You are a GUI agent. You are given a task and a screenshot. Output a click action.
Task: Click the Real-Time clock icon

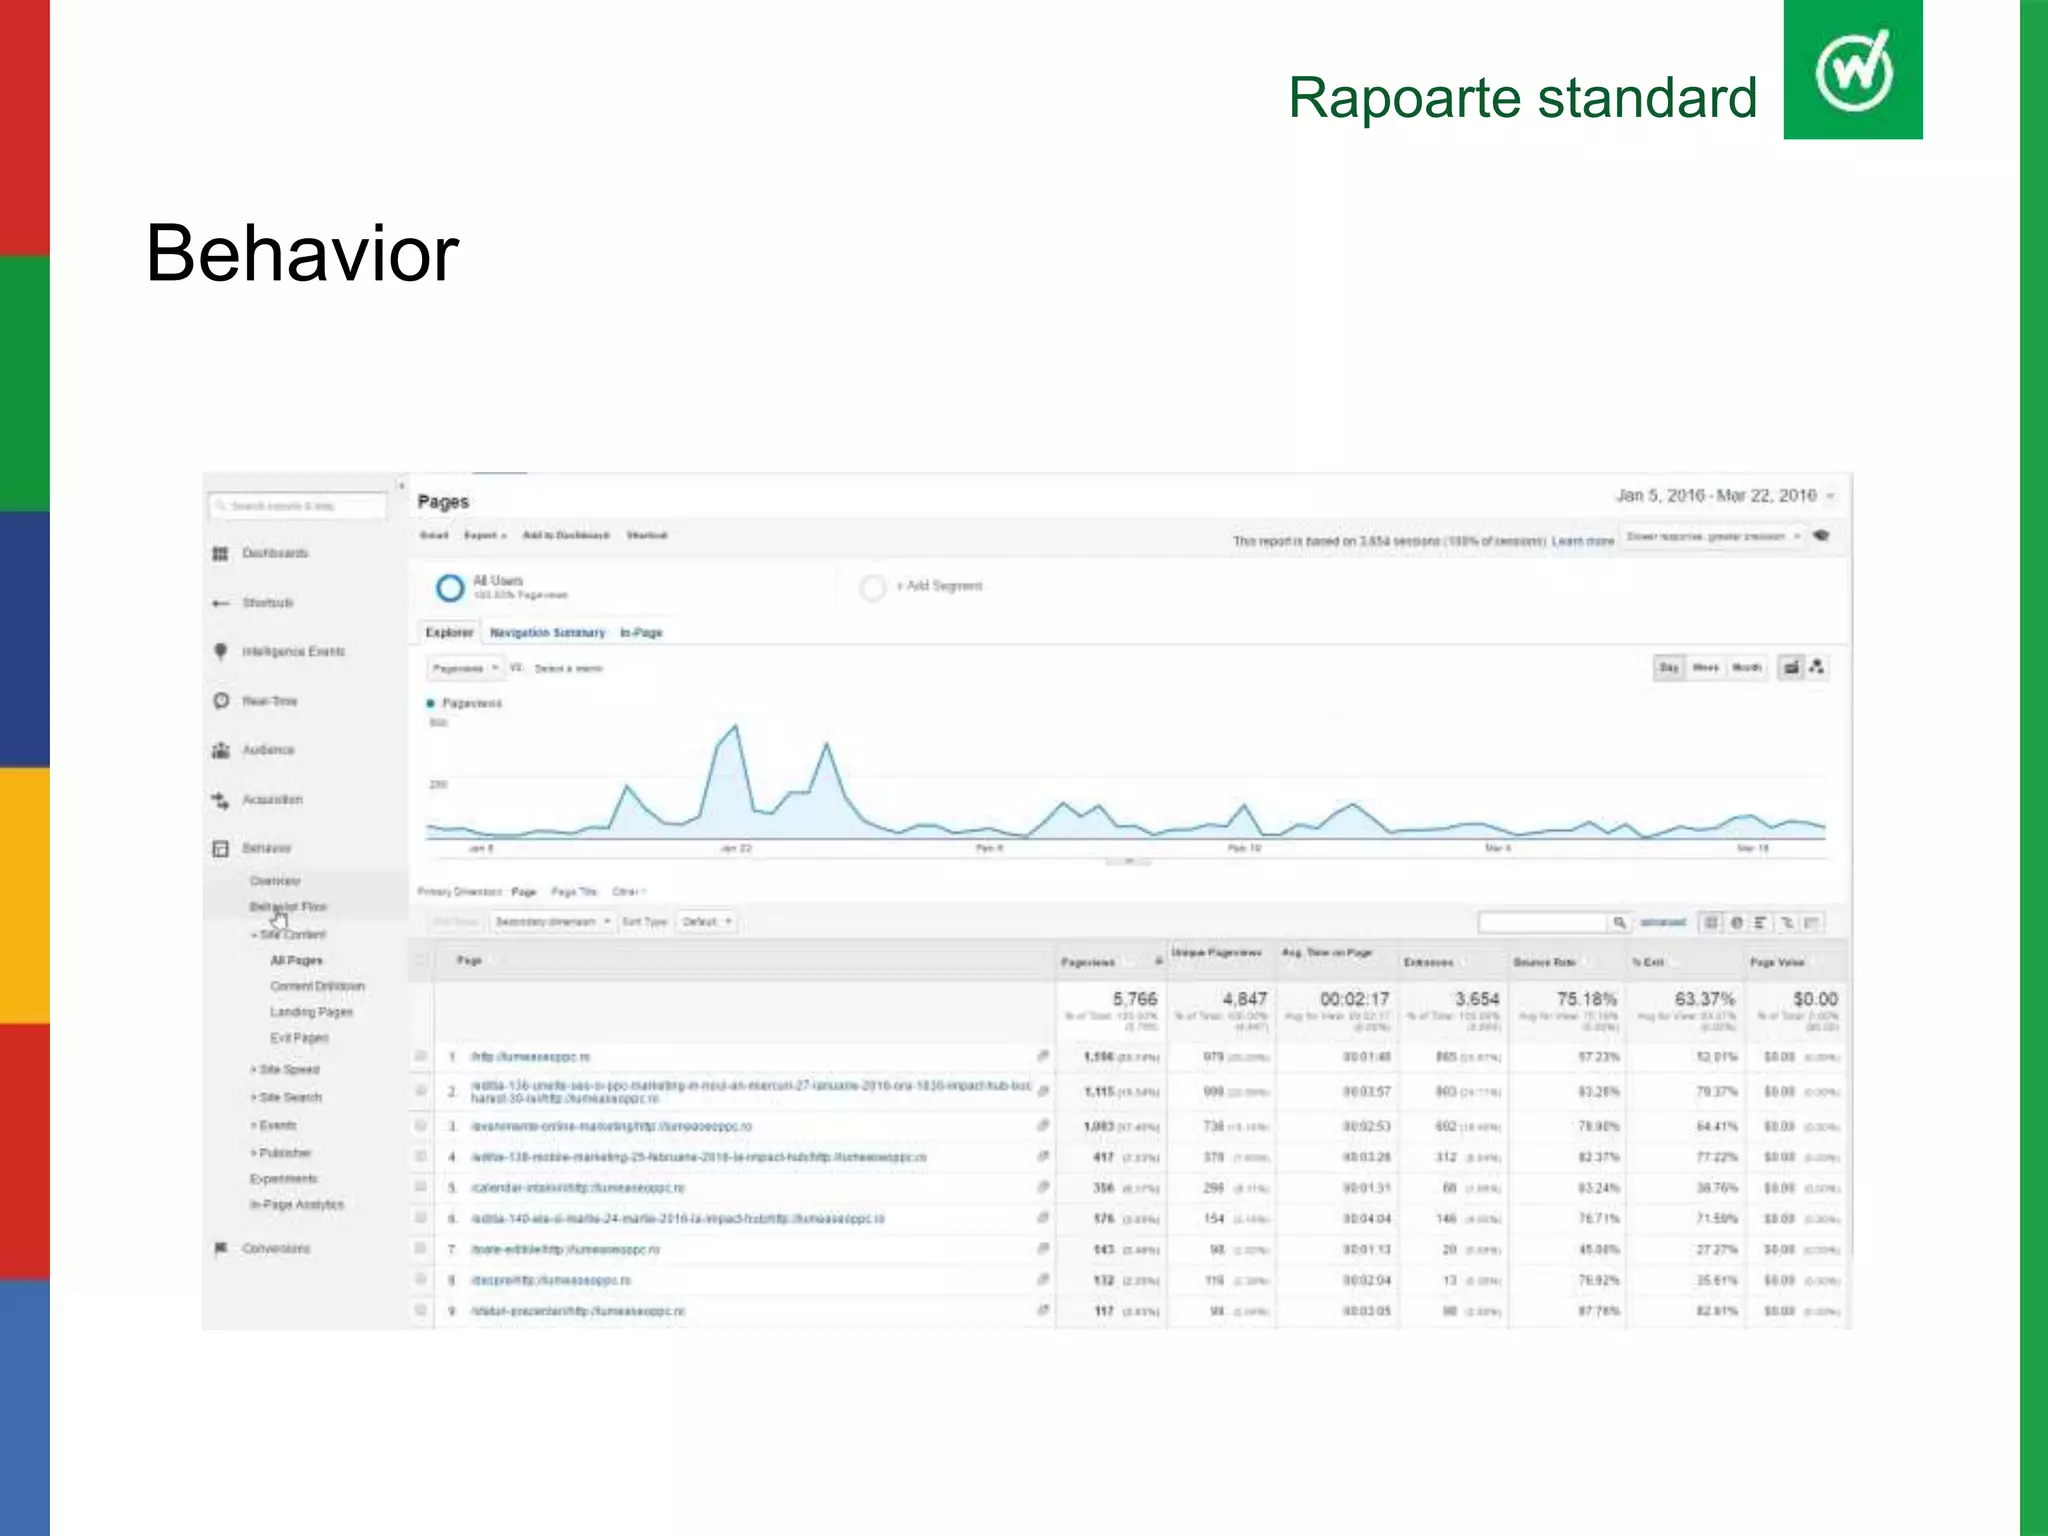[x=221, y=700]
